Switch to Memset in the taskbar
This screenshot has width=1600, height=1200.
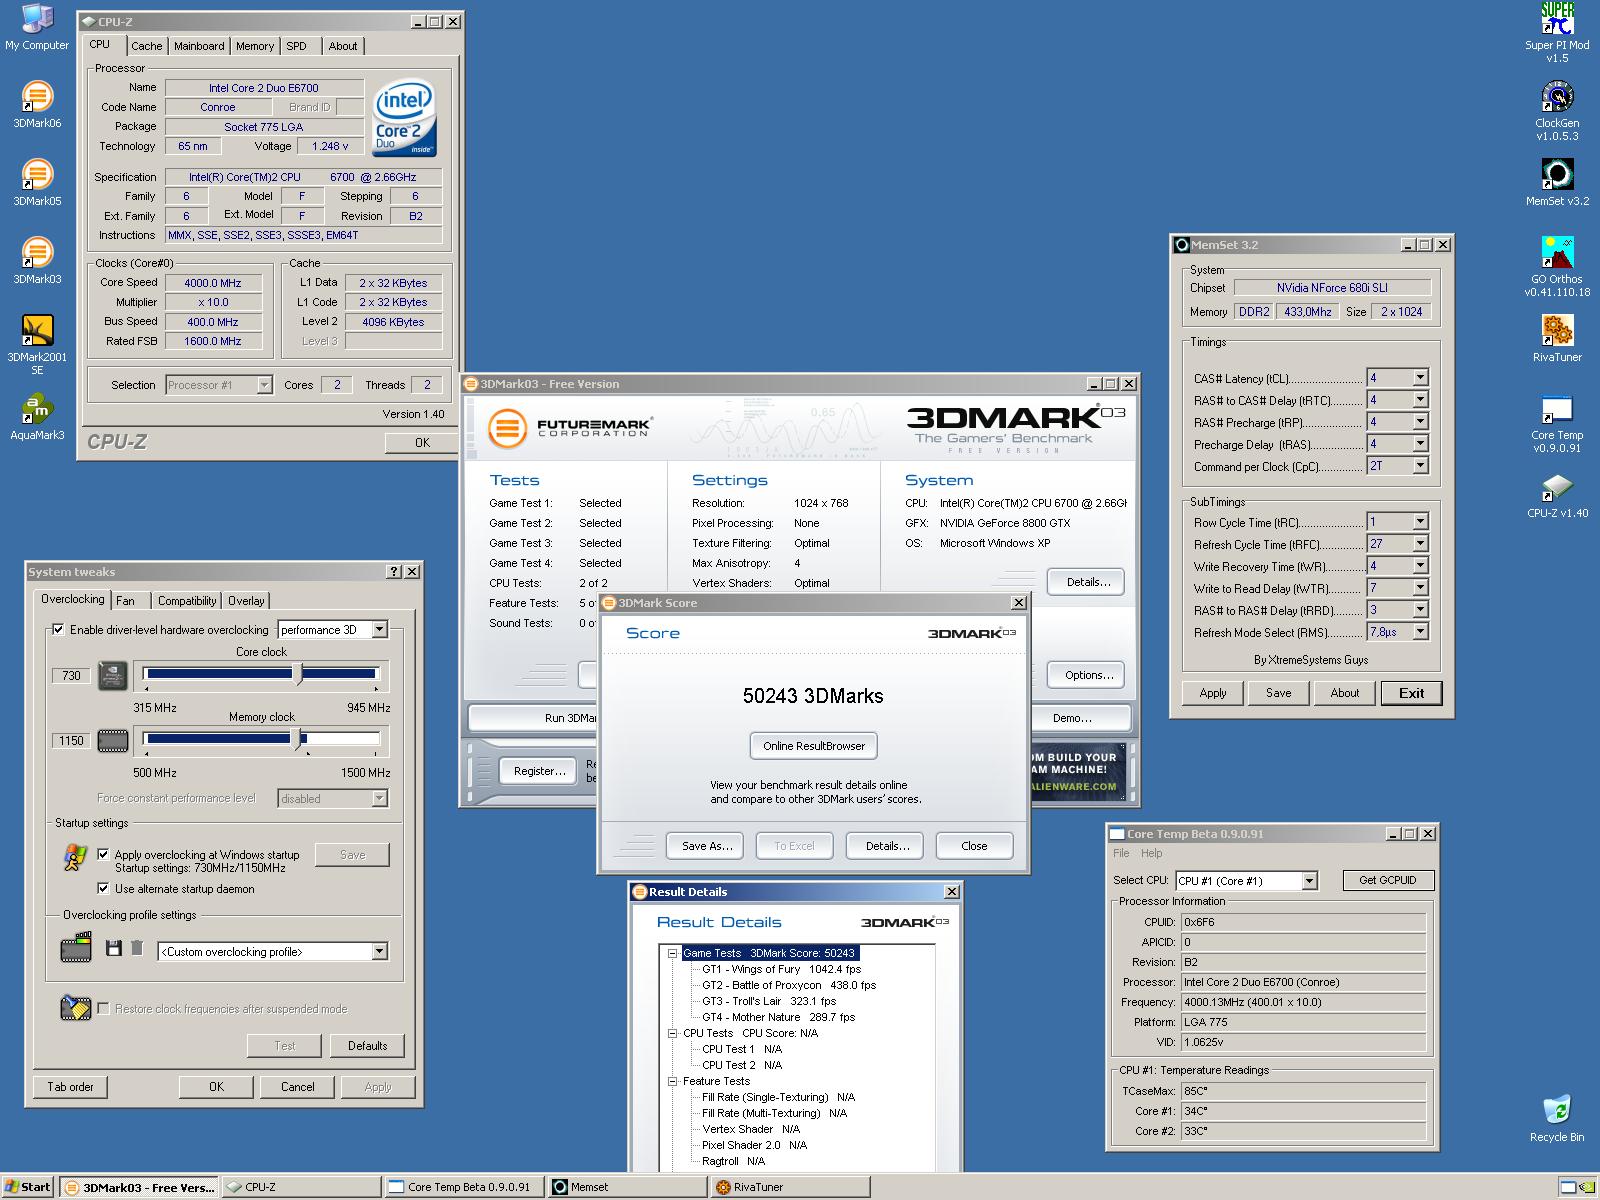pos(627,1187)
